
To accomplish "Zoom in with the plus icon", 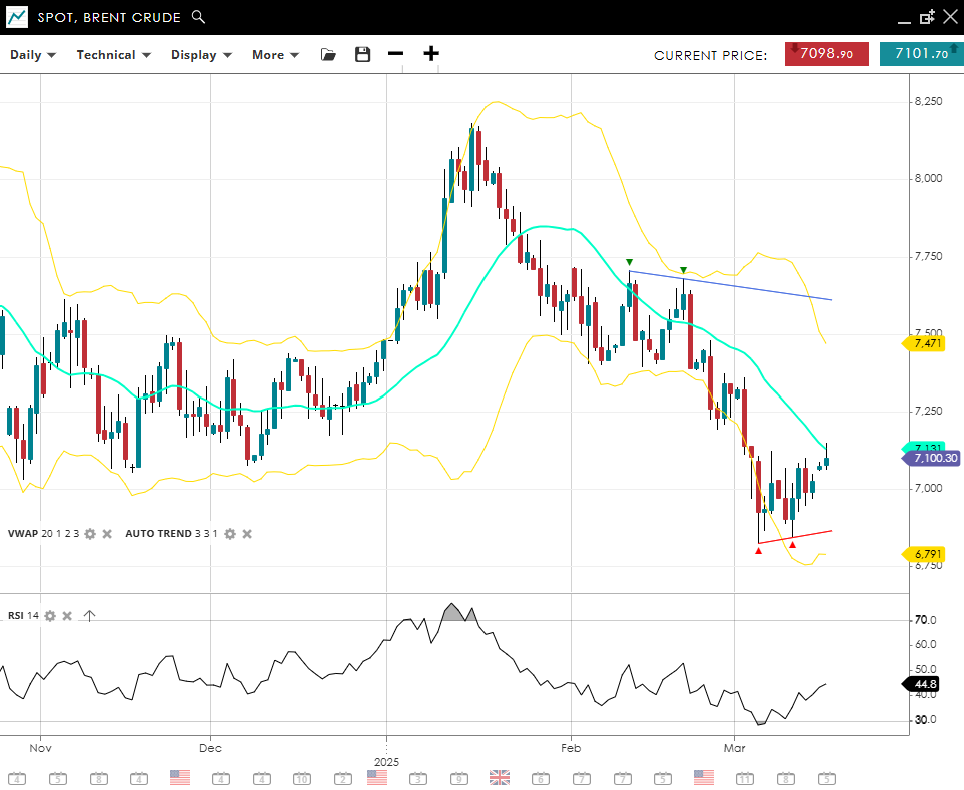I will [x=431, y=54].
